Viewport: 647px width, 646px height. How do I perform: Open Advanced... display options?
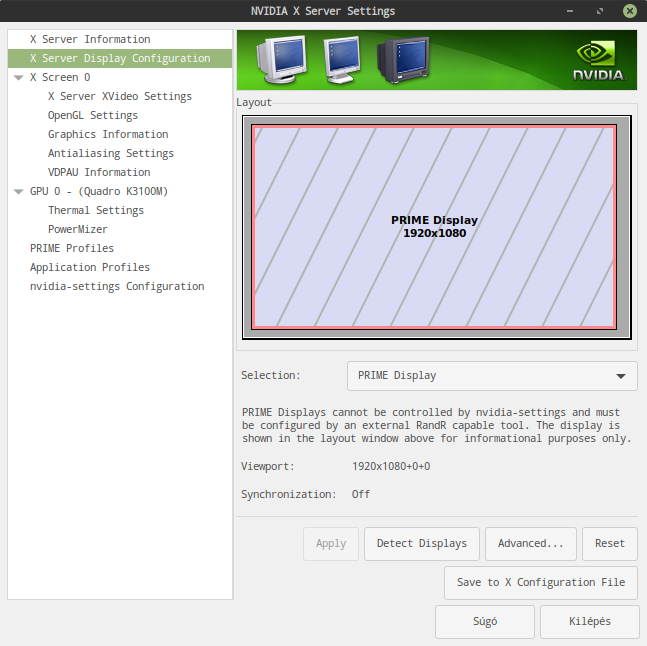tap(531, 544)
